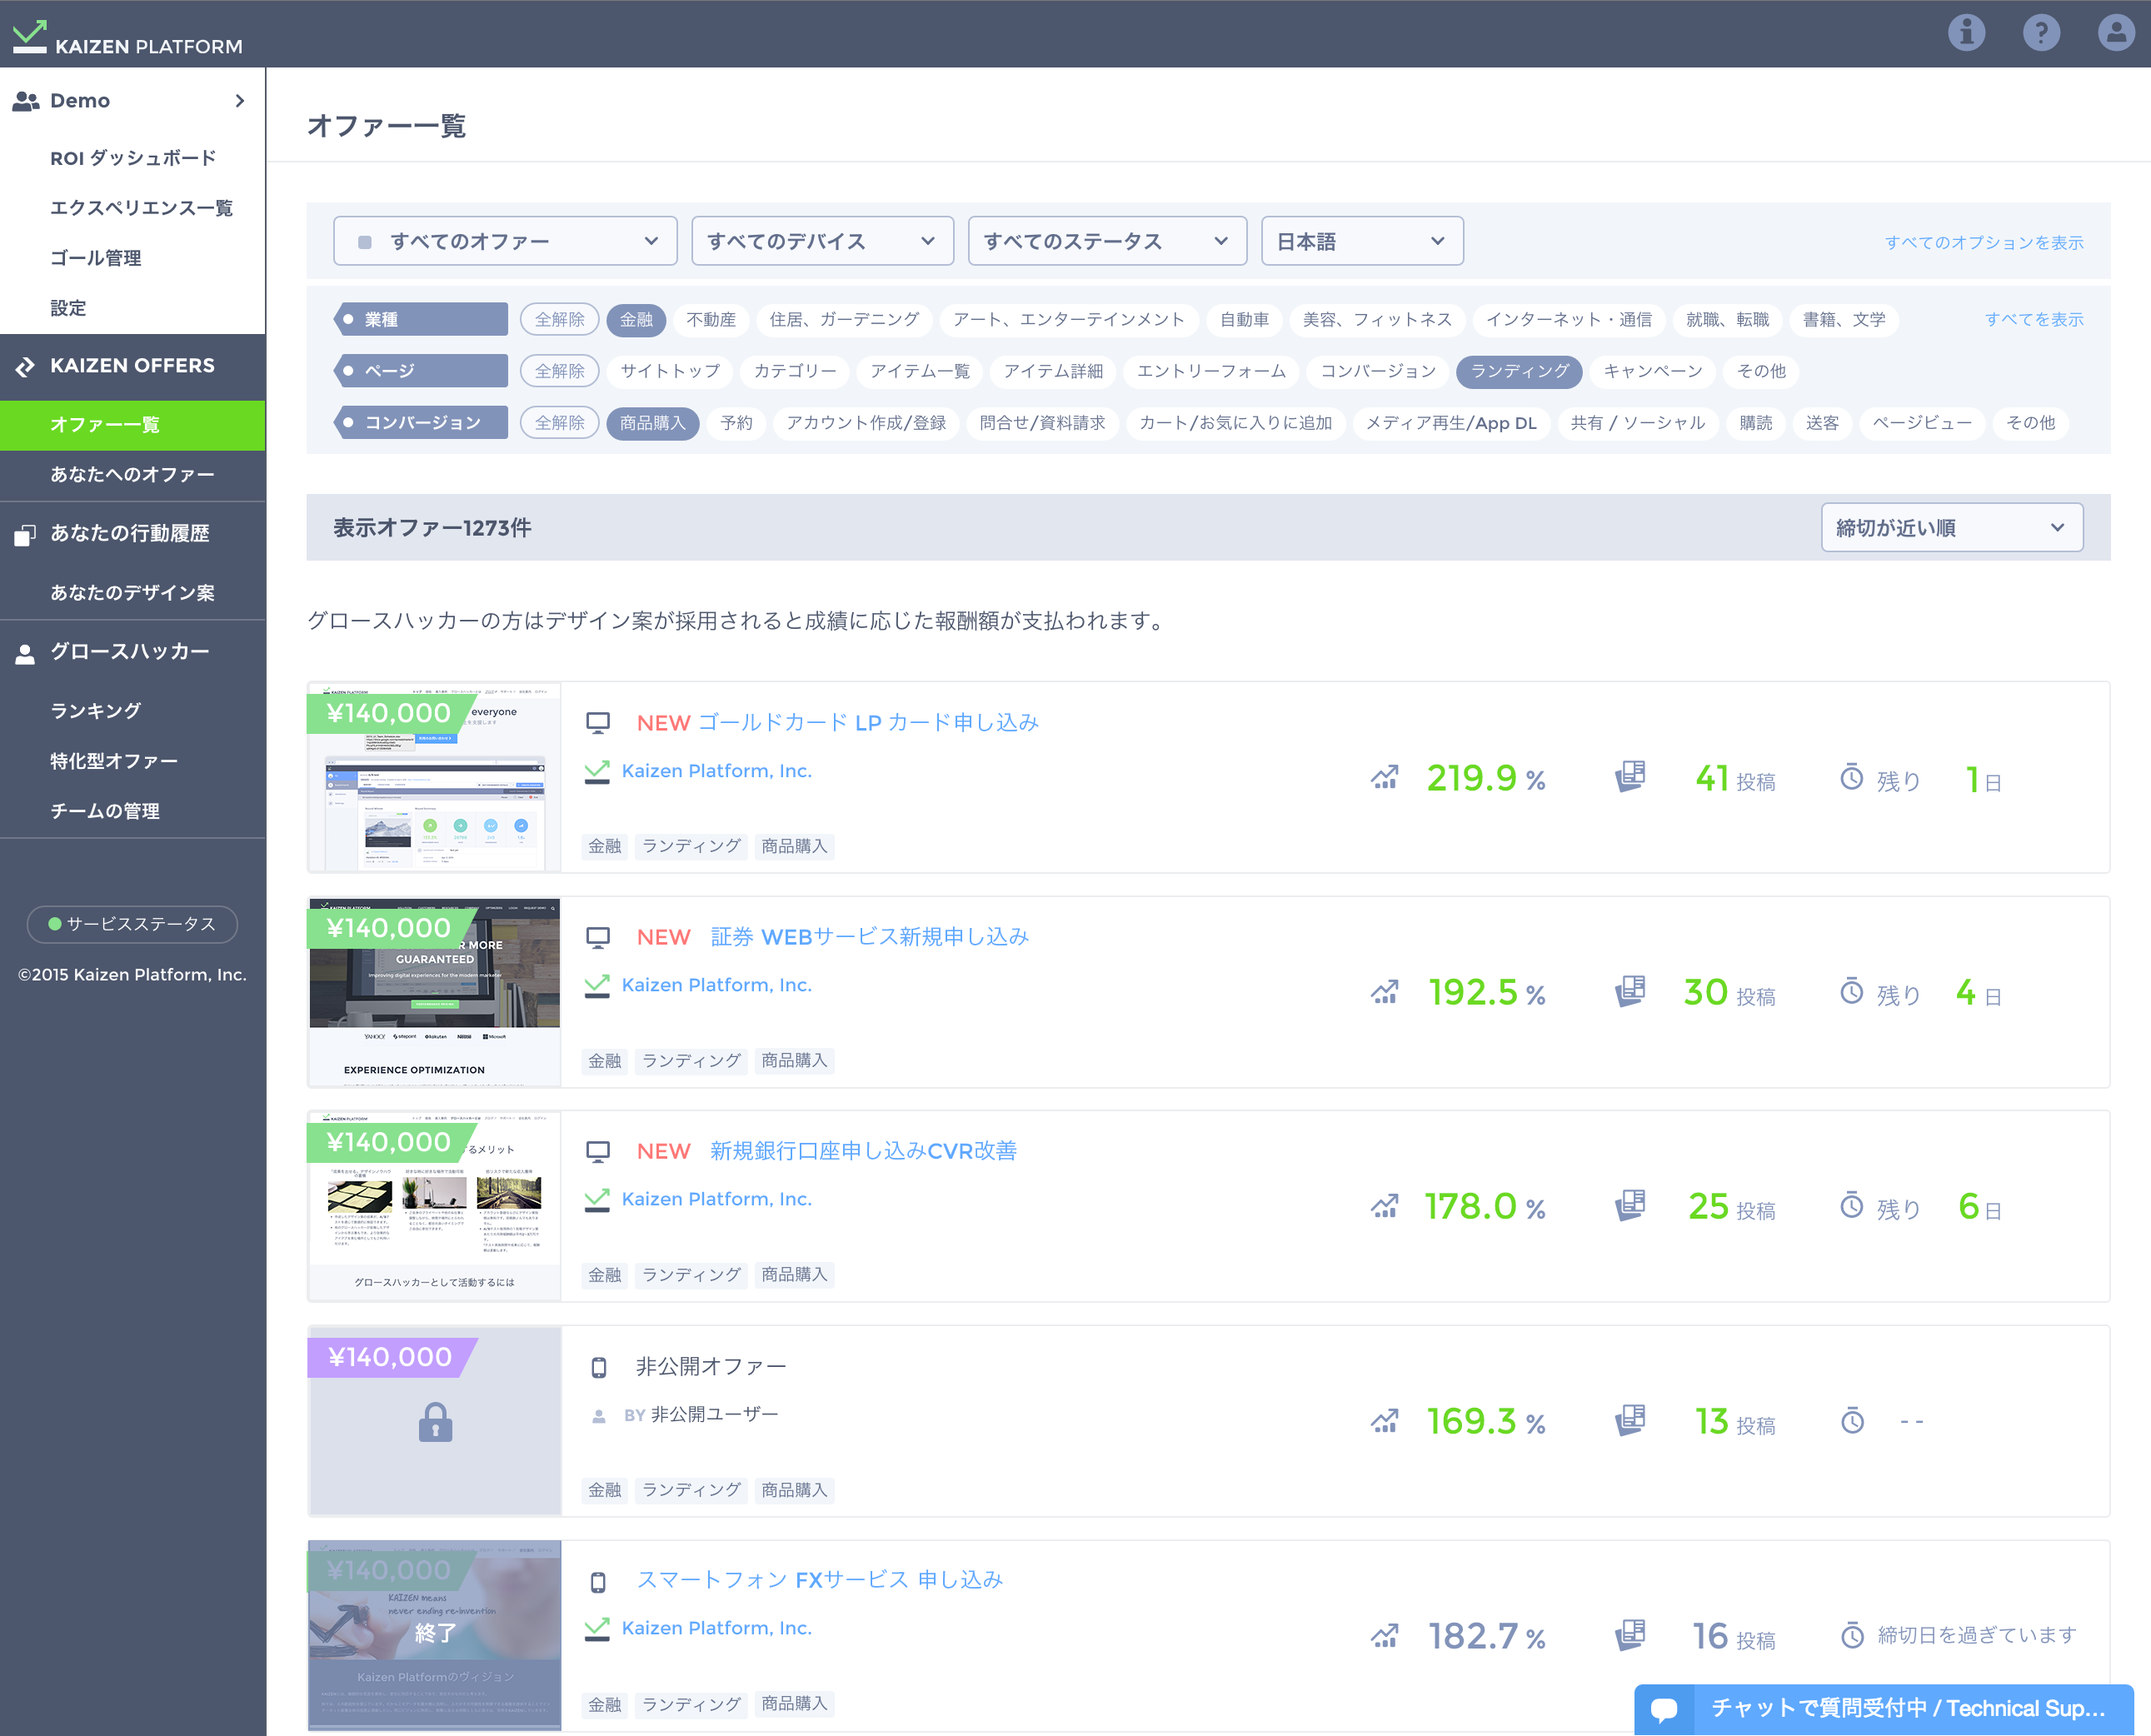
Task: Click the submissions icon beside 41 投稿
Action: coord(1630,777)
